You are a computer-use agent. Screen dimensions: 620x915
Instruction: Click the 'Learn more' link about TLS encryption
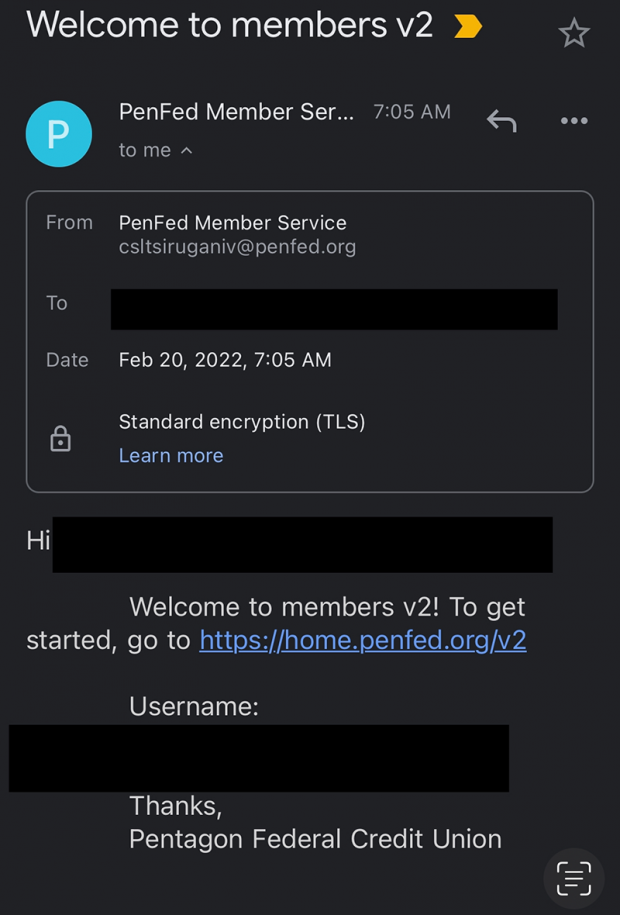[x=170, y=455]
